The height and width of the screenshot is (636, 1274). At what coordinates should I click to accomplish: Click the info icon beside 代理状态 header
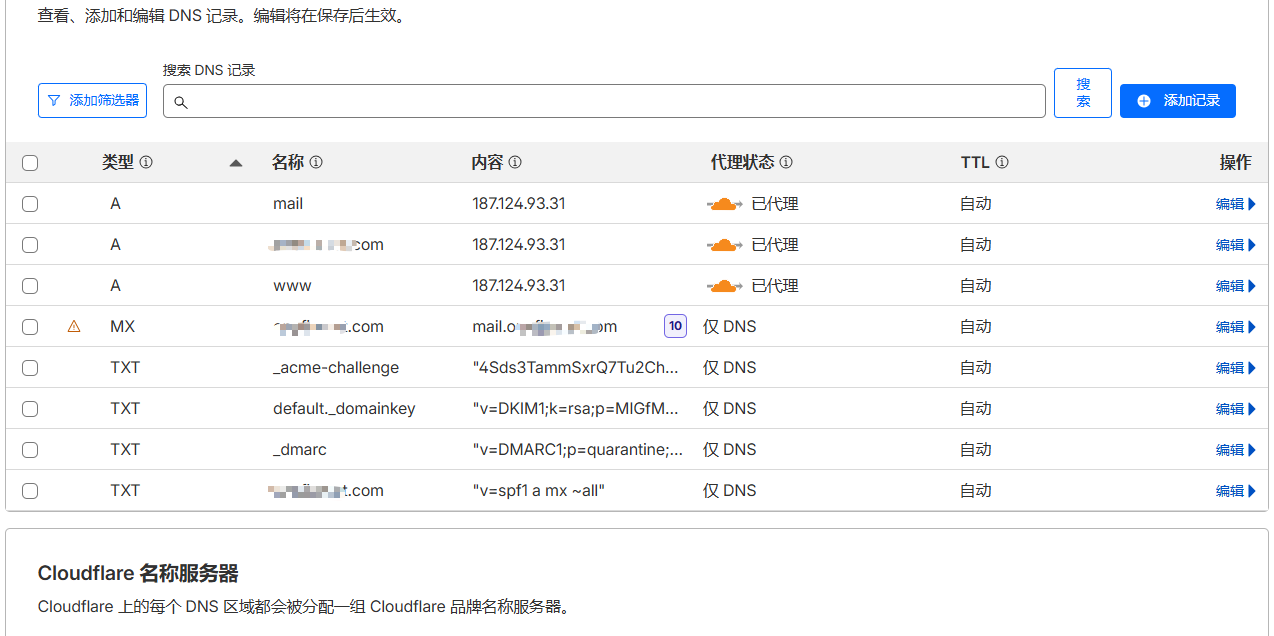coord(786,162)
